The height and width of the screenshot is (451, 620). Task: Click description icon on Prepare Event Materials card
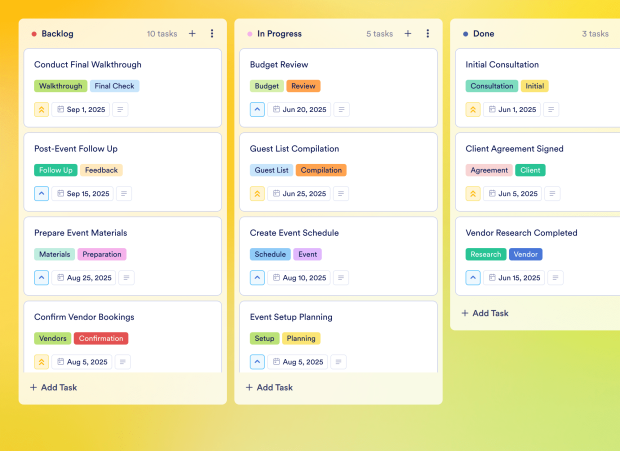(x=126, y=278)
